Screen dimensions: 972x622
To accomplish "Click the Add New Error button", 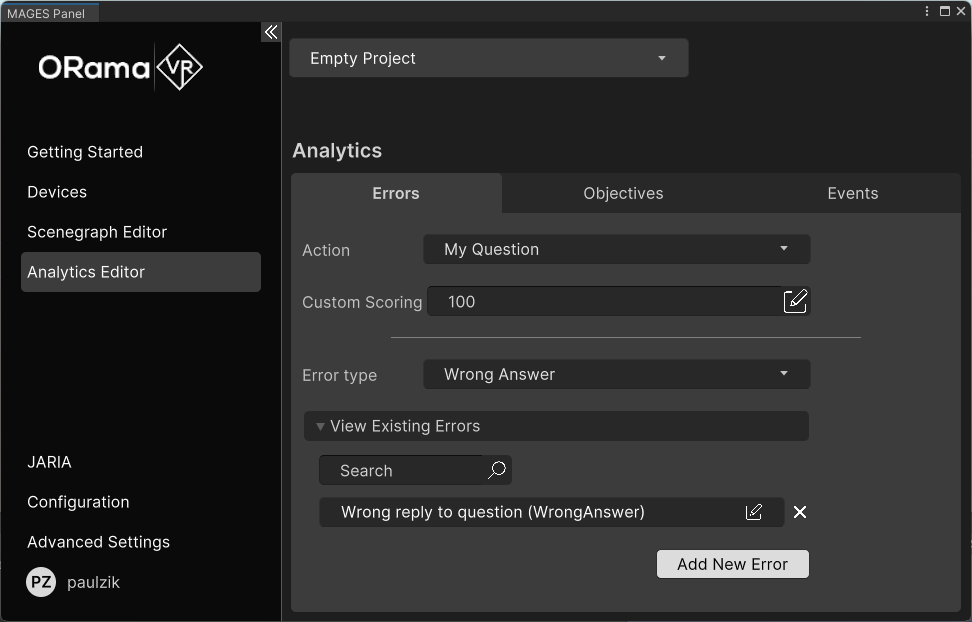I will (x=732, y=563).
